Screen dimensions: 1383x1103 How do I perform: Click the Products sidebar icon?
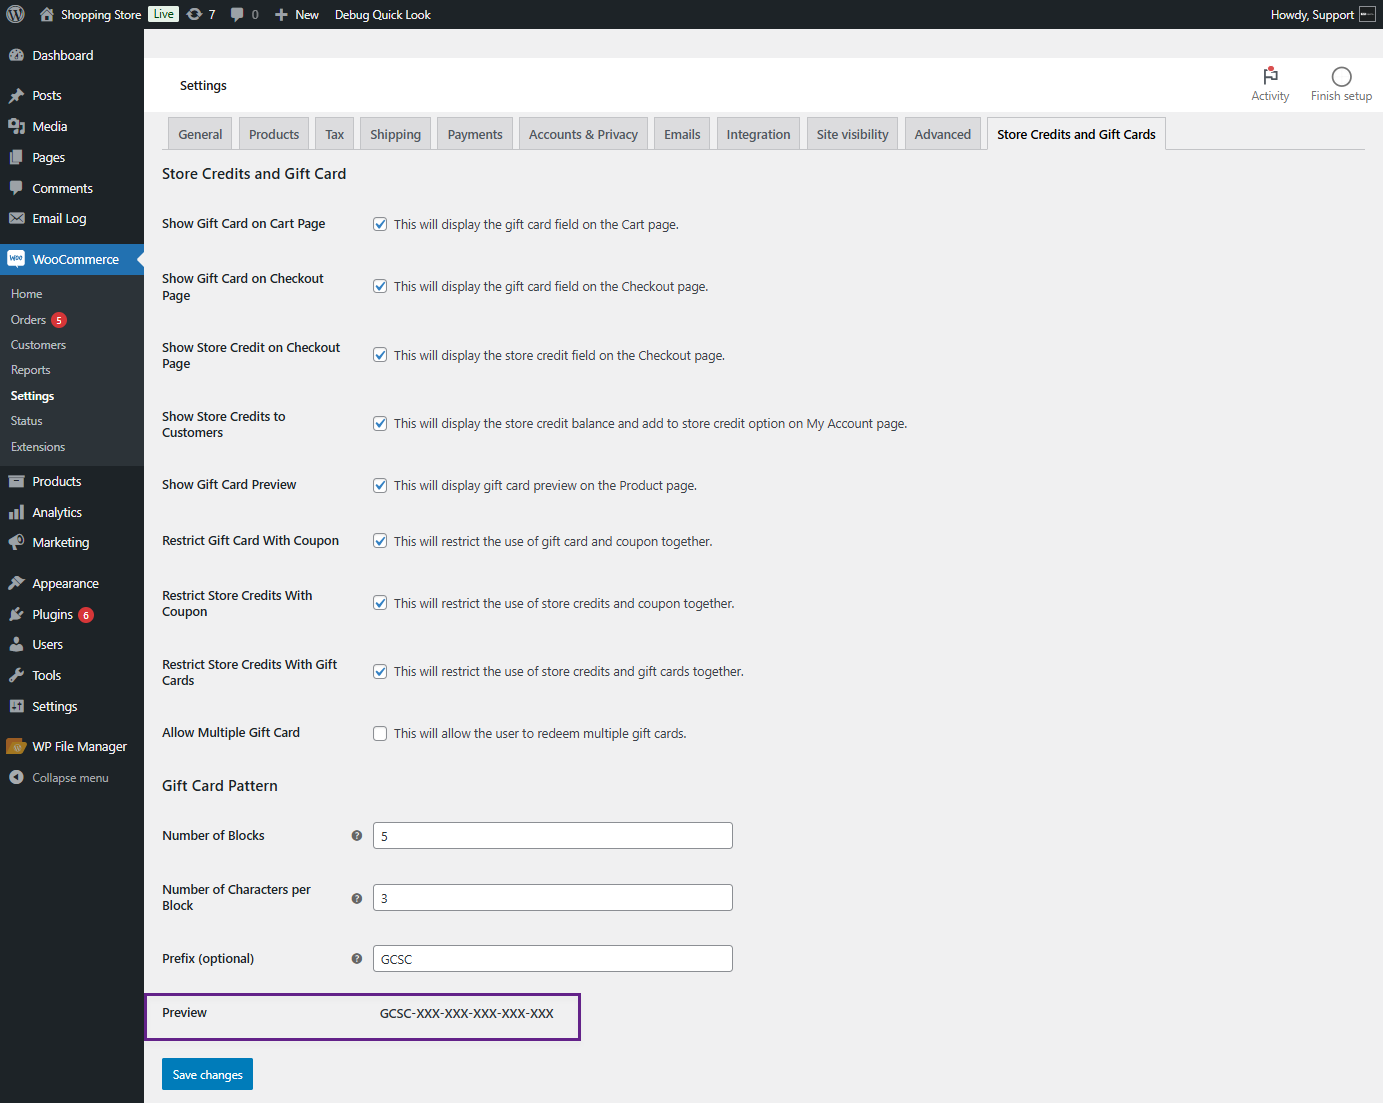(16, 481)
